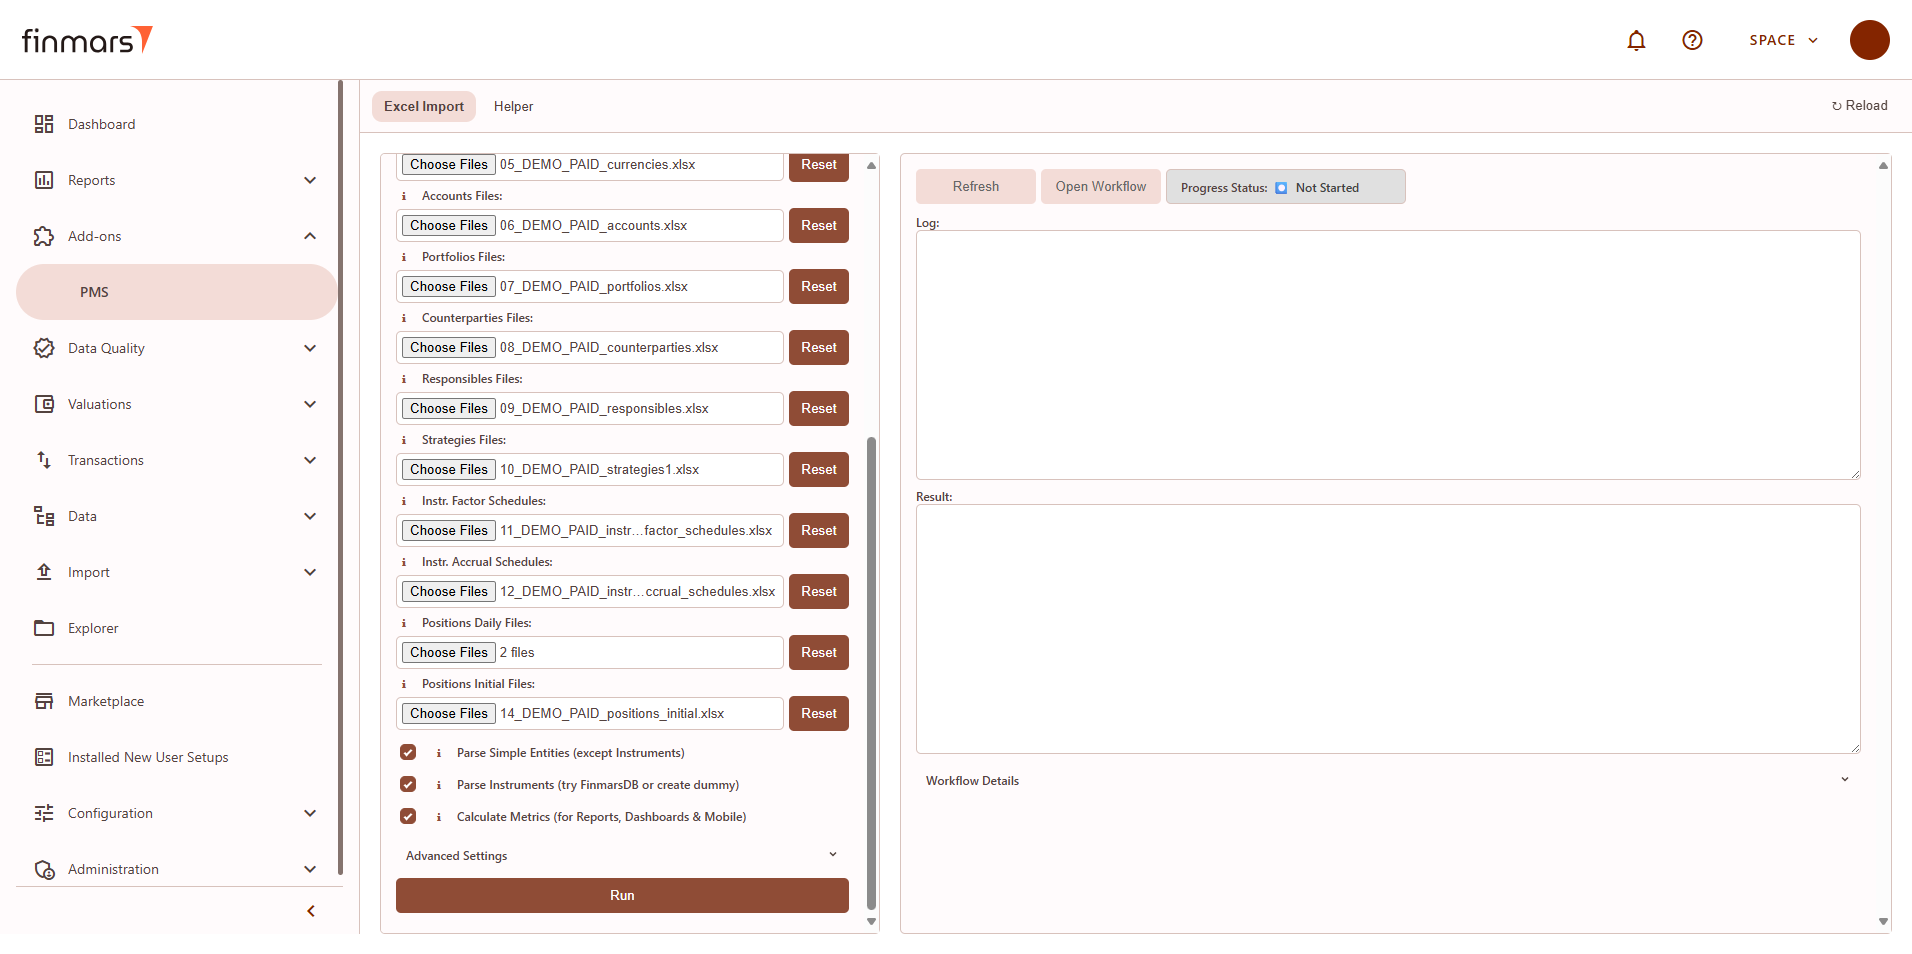Click the Refresh button

tap(976, 186)
